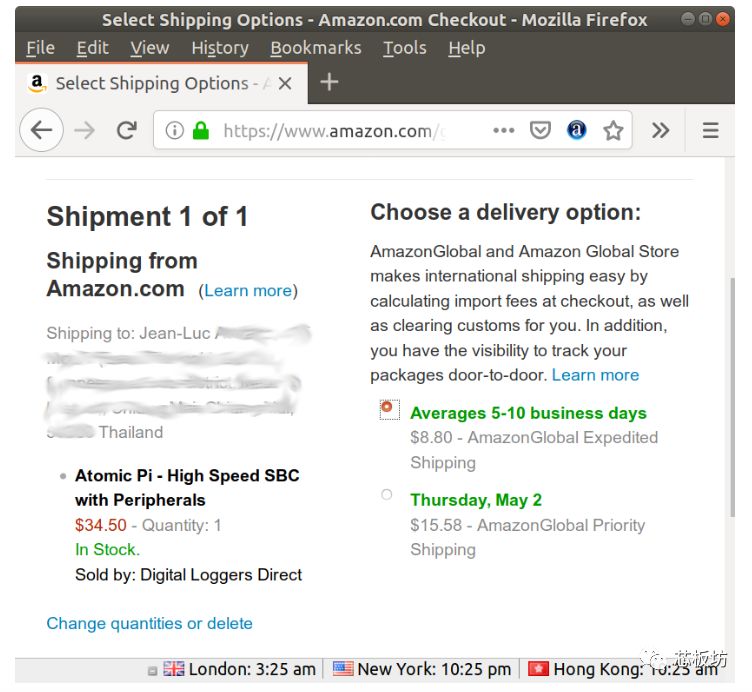Click Atomic Pi - High Speed SBC title
The width and height of the screenshot is (752, 692).
pos(187,488)
